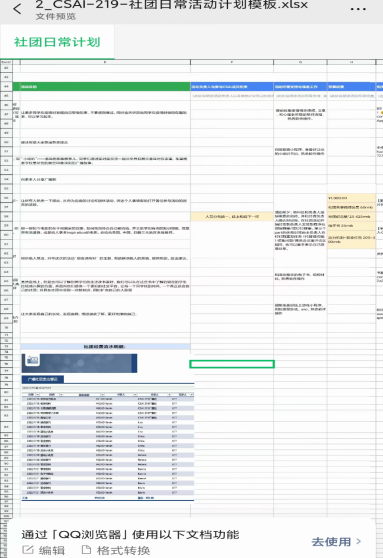Tap the back arrow beside the file name
This screenshot has width=383, height=558.
click(17, 9)
